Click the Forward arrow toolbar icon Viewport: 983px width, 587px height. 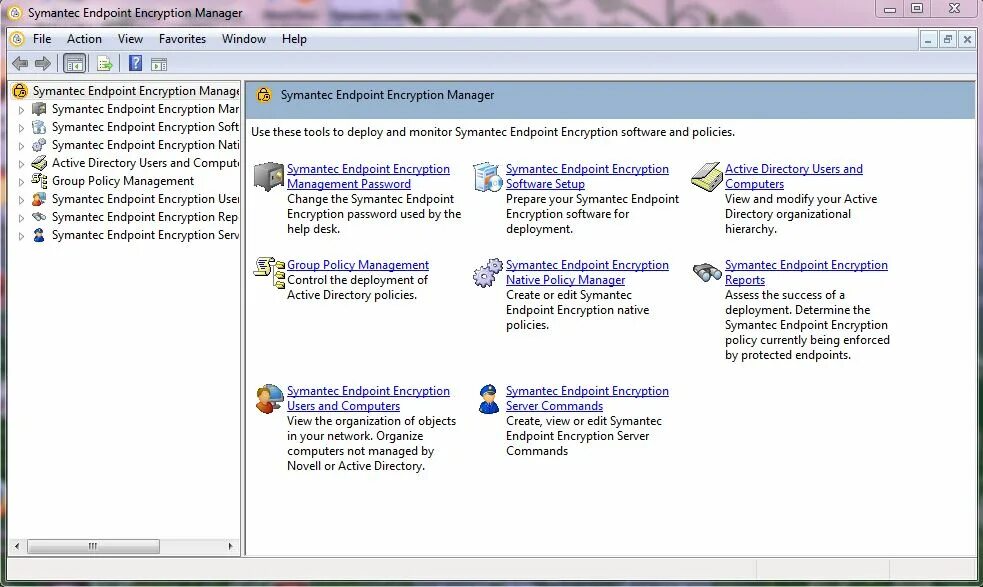pos(43,63)
